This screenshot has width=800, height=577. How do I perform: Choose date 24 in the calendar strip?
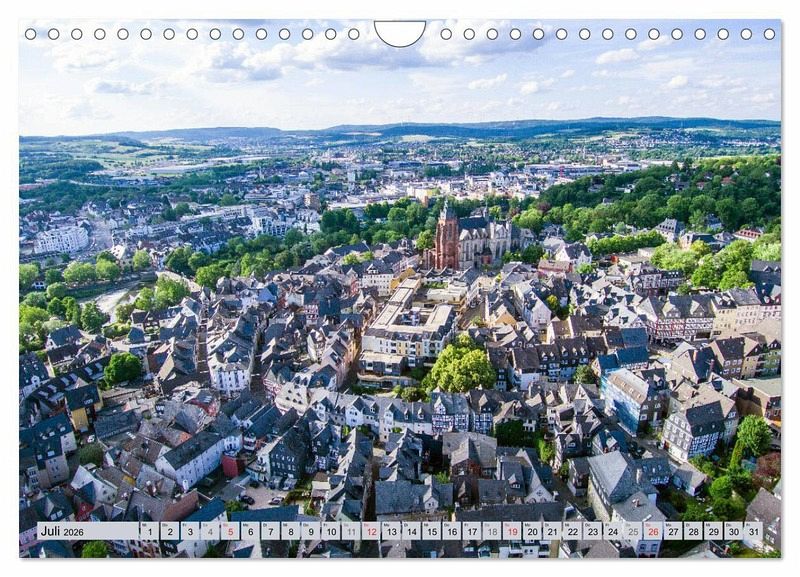click(612, 531)
